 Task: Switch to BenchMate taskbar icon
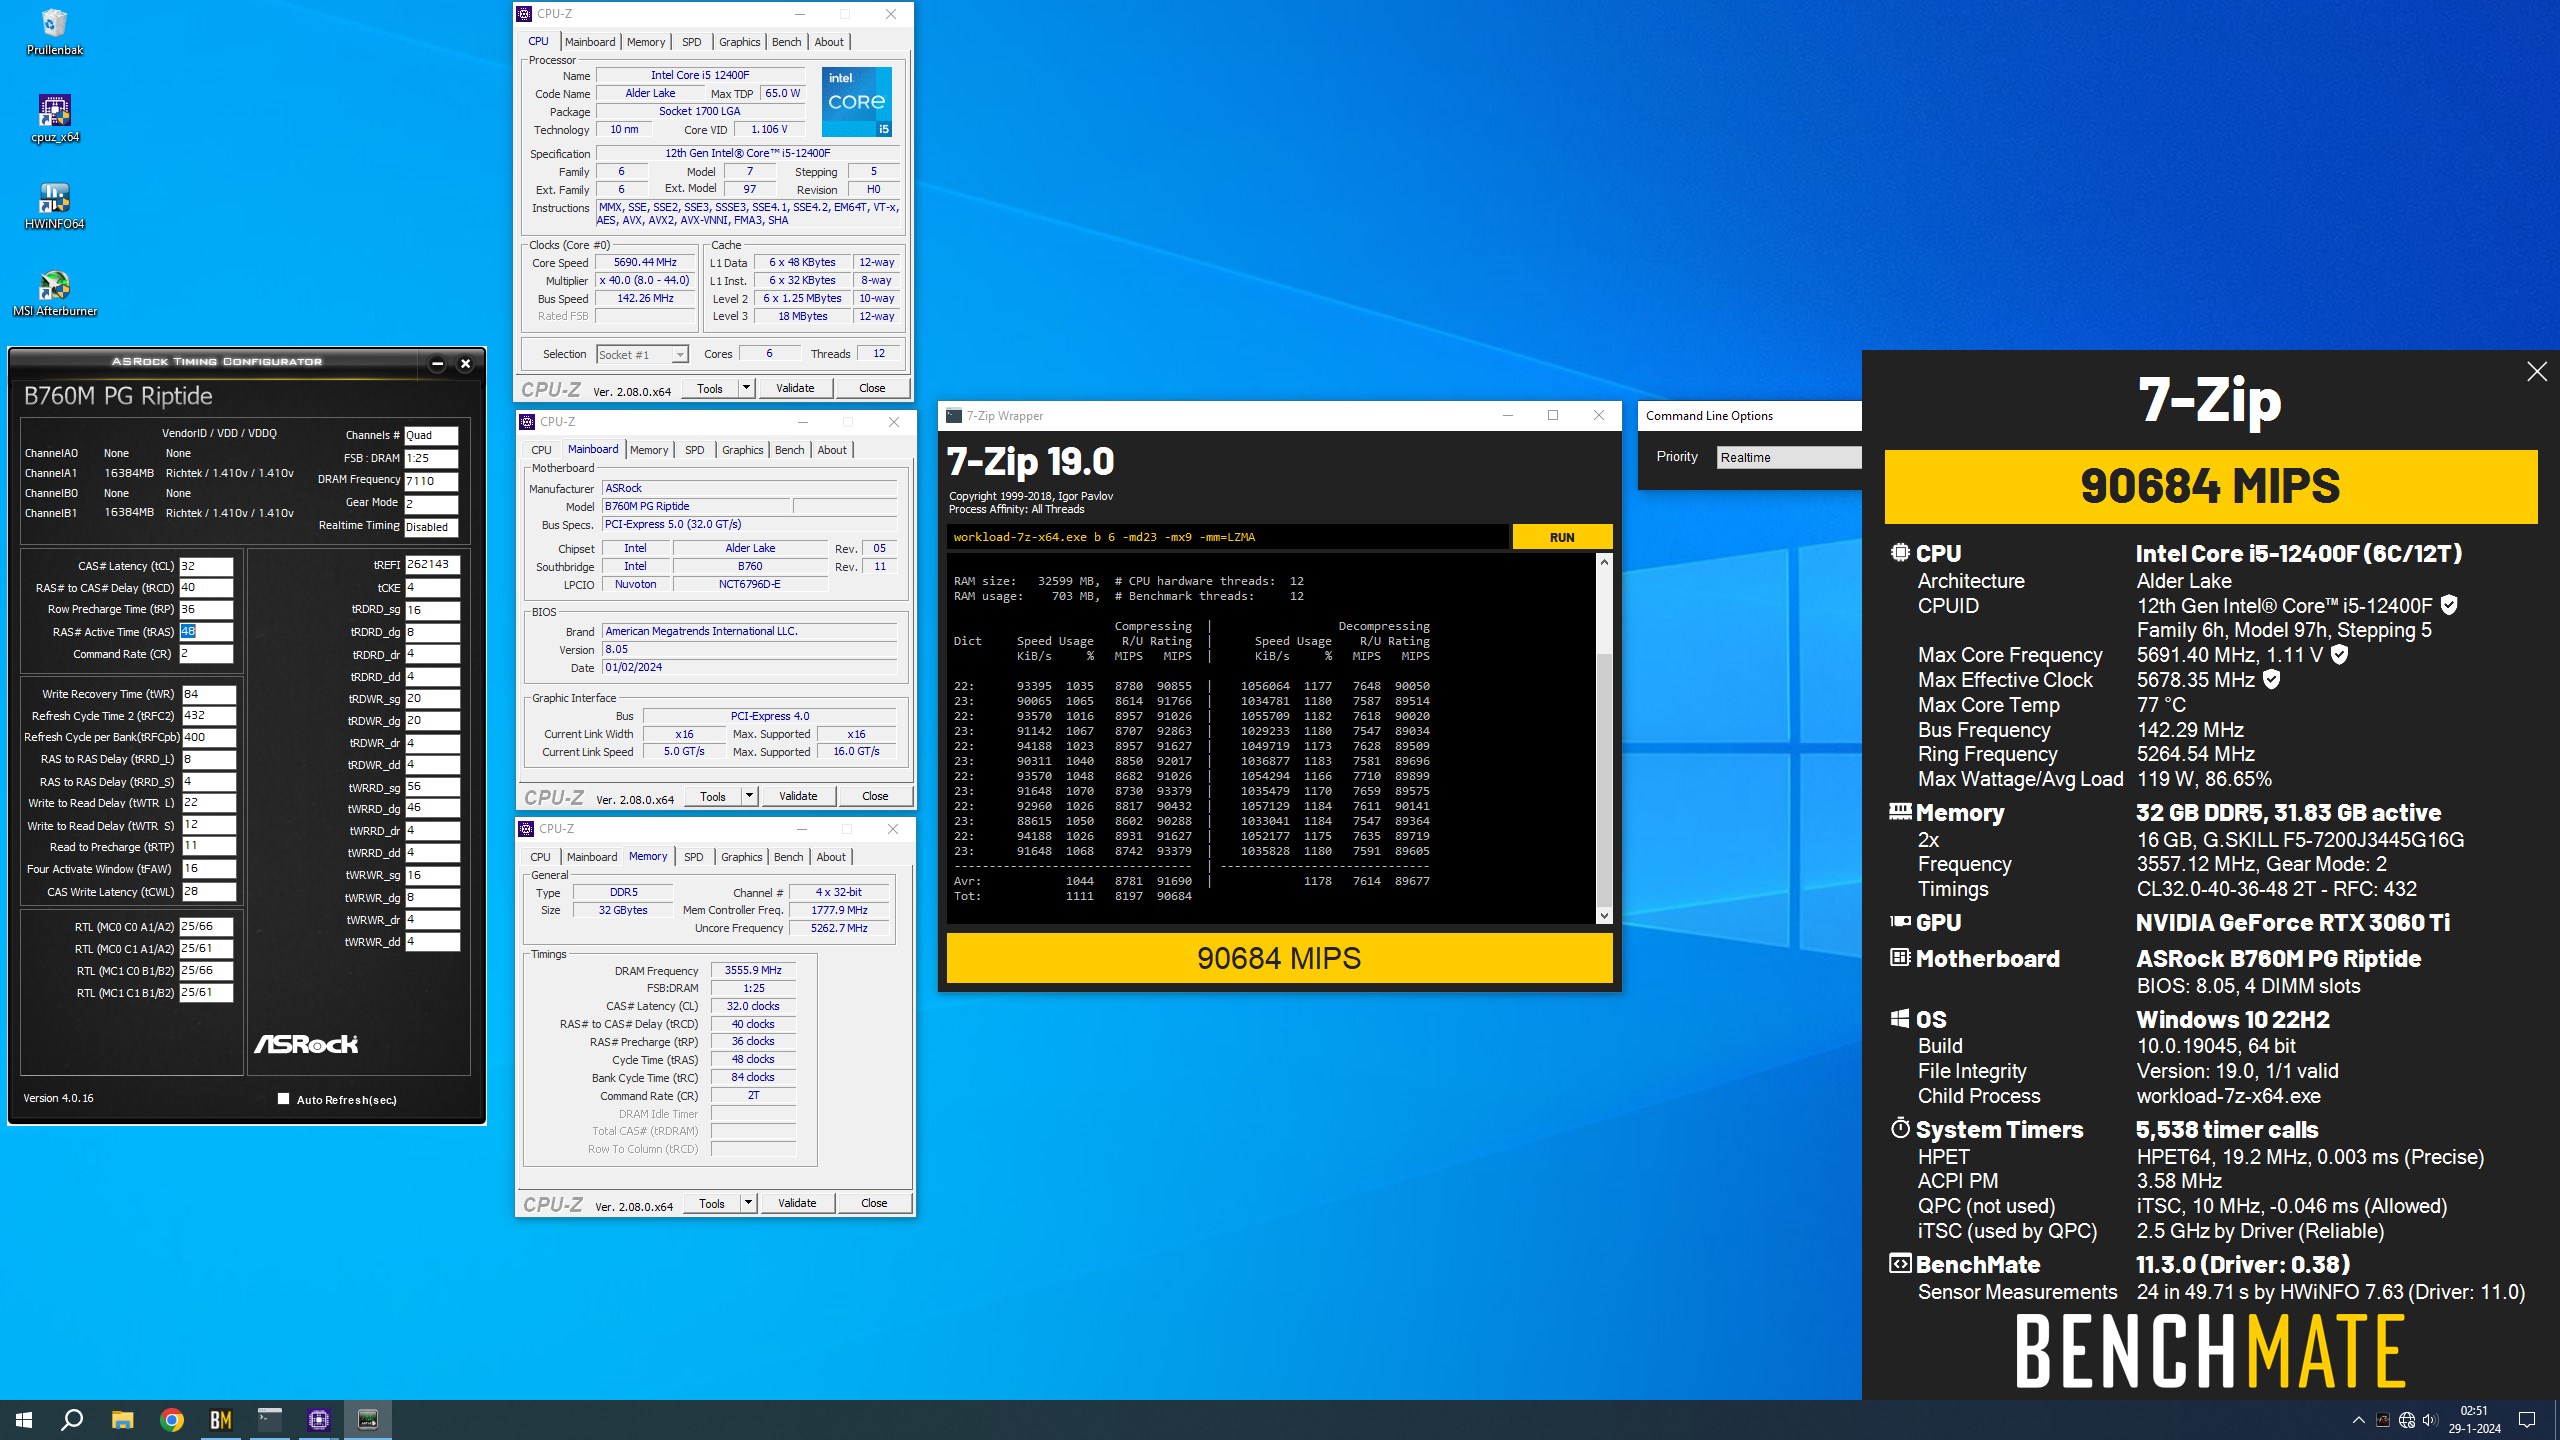click(221, 1419)
